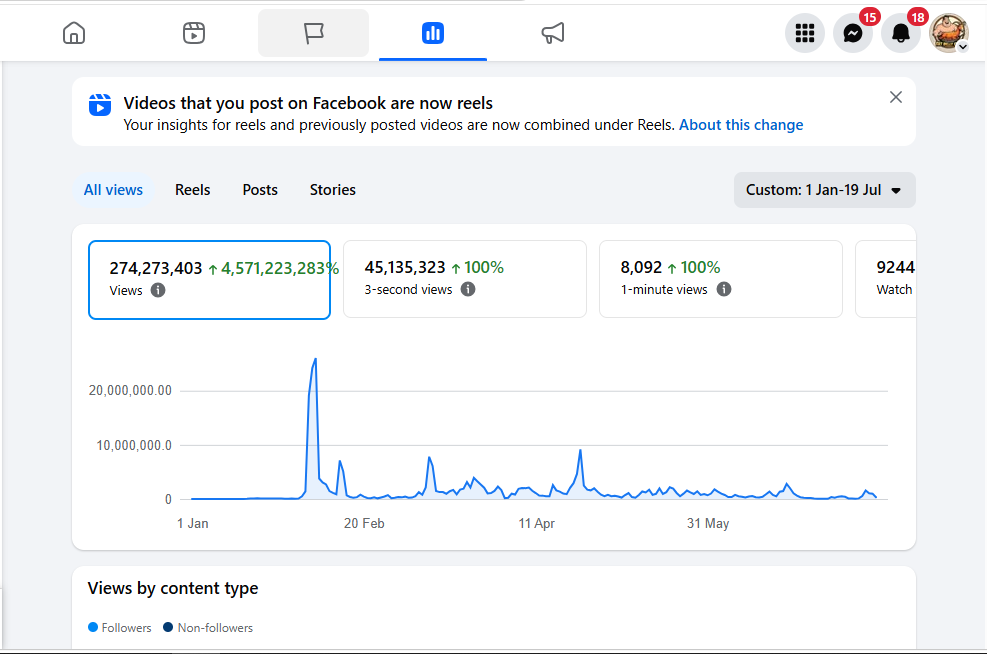Dismiss the reels announcement banner
The width and height of the screenshot is (987, 654).
tap(896, 97)
